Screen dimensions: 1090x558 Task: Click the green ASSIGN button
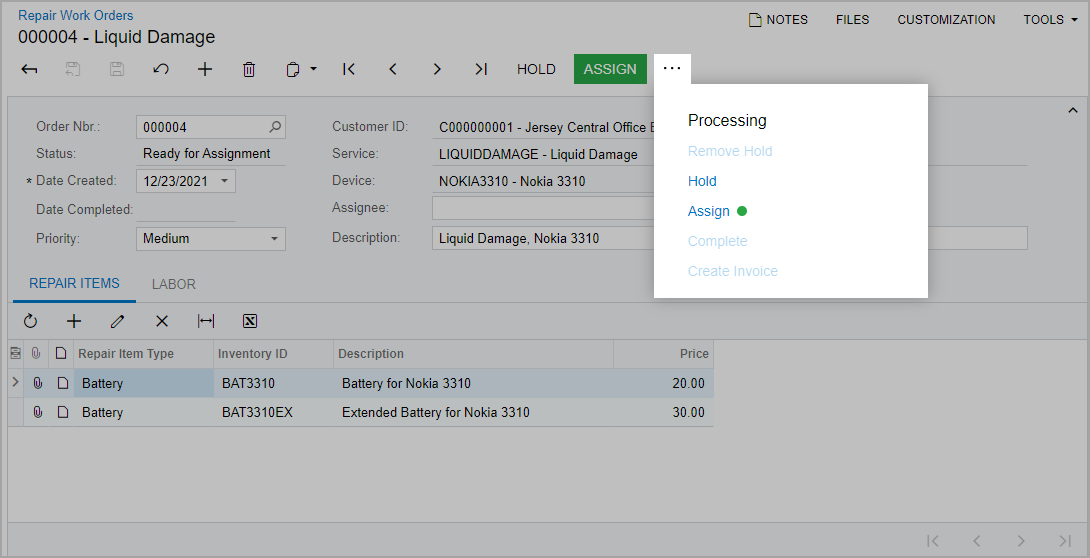[610, 69]
